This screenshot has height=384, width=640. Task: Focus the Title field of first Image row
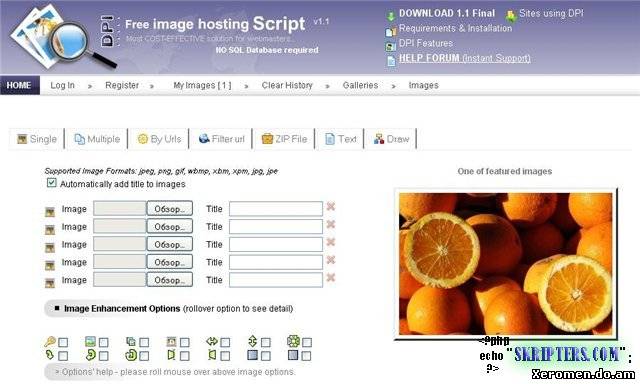(276, 209)
